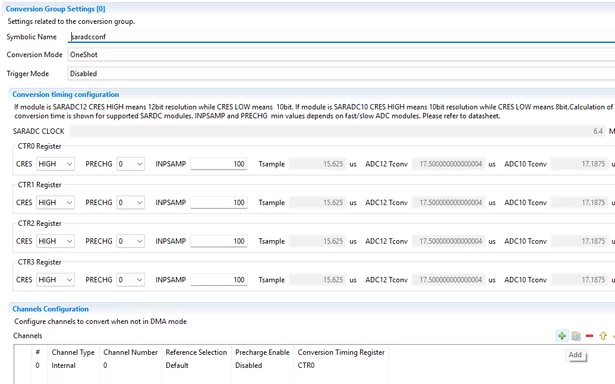Open the CTR0 PRECHG dropdown
The height and width of the screenshot is (384, 615).
pos(131,164)
